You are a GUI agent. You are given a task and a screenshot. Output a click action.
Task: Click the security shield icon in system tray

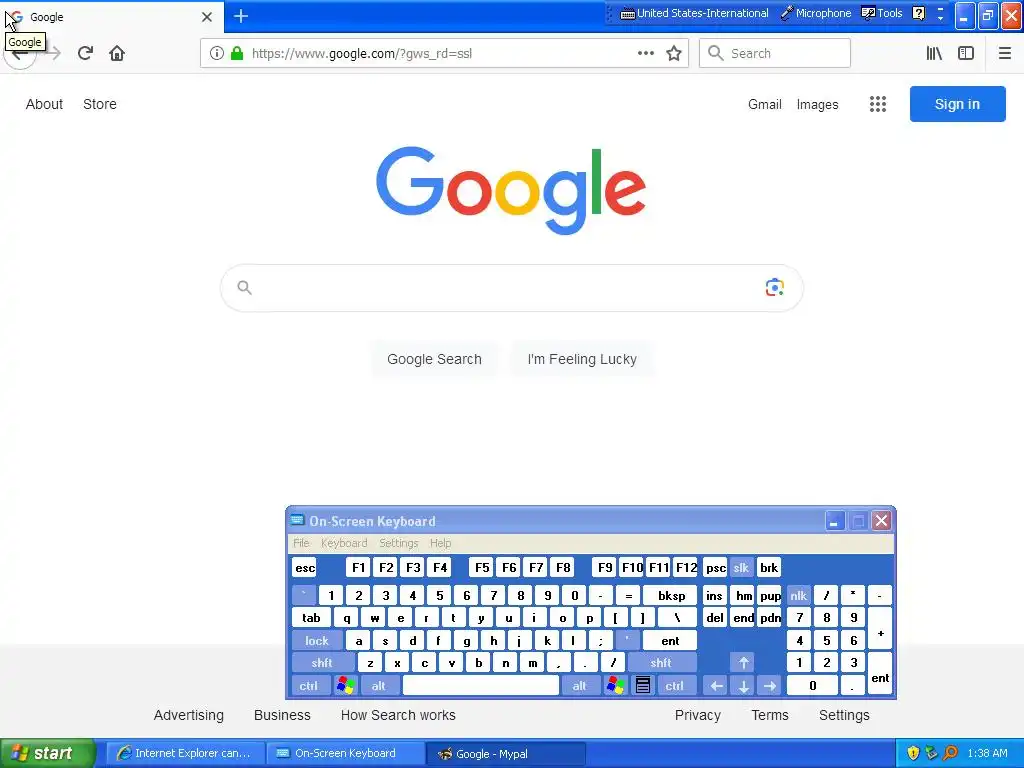pyautogui.click(x=913, y=753)
